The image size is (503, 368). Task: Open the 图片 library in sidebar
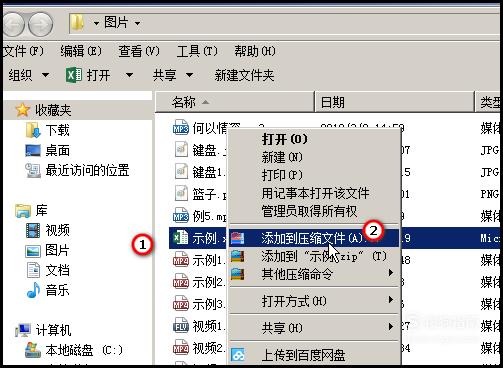pos(47,250)
